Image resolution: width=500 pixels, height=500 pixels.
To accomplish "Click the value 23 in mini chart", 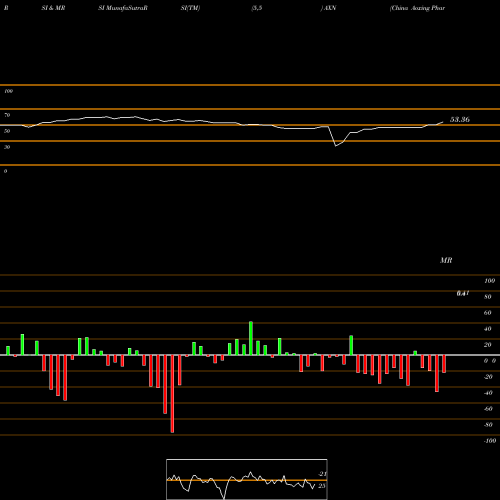I will point(321,486).
